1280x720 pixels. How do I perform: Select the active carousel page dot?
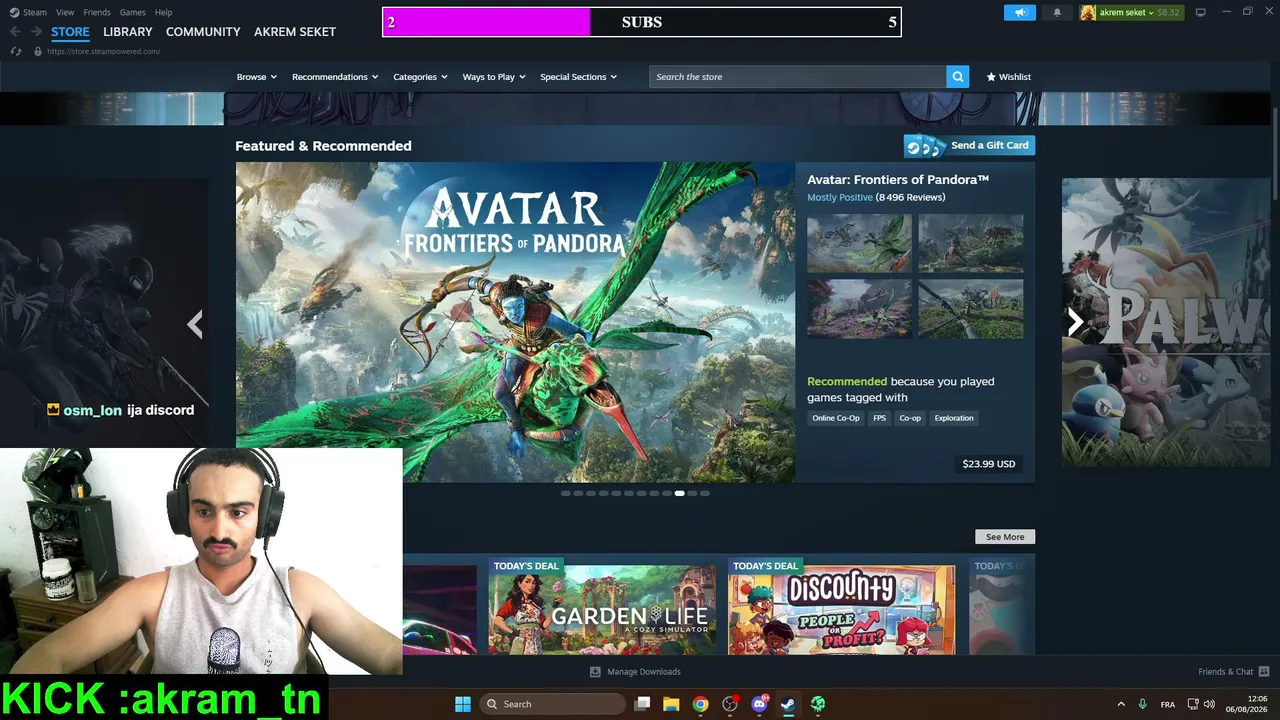point(679,493)
